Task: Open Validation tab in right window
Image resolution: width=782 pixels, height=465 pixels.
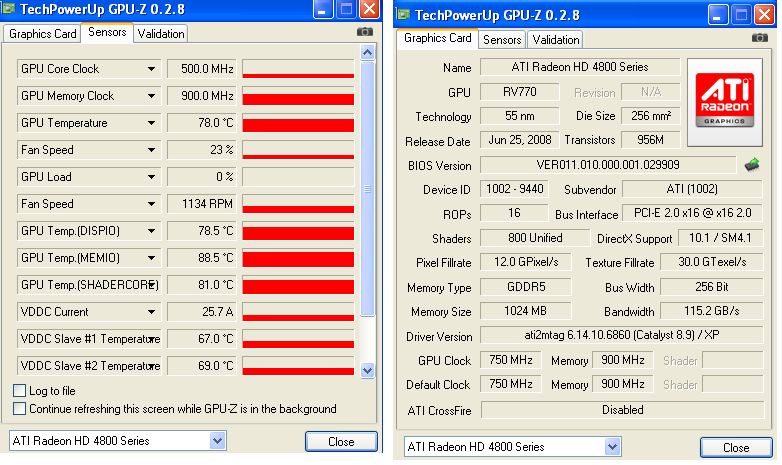Action: 556,39
